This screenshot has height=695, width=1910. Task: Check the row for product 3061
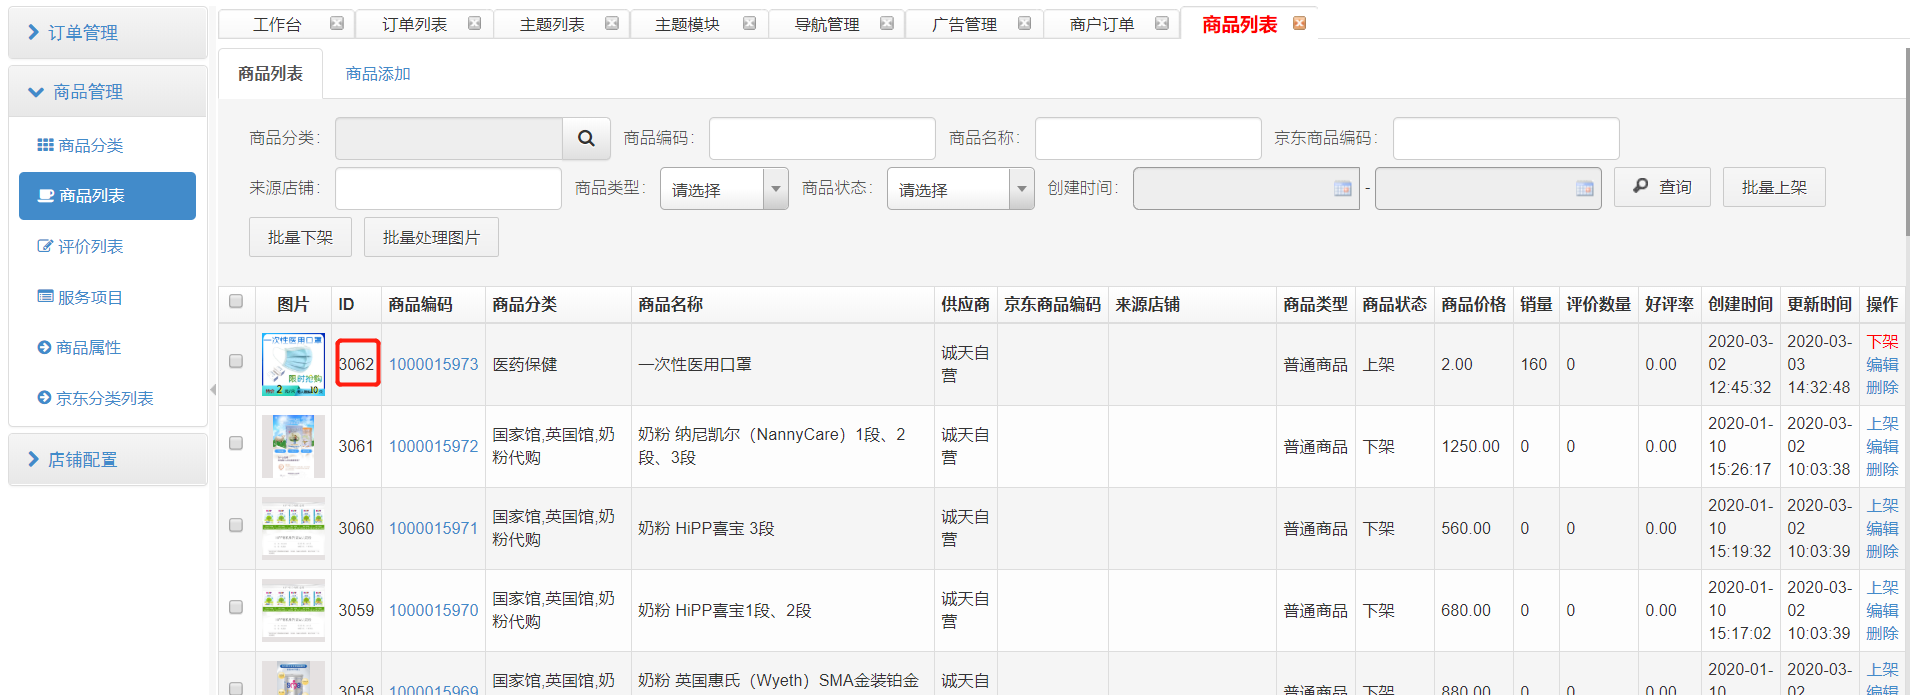coord(236,443)
